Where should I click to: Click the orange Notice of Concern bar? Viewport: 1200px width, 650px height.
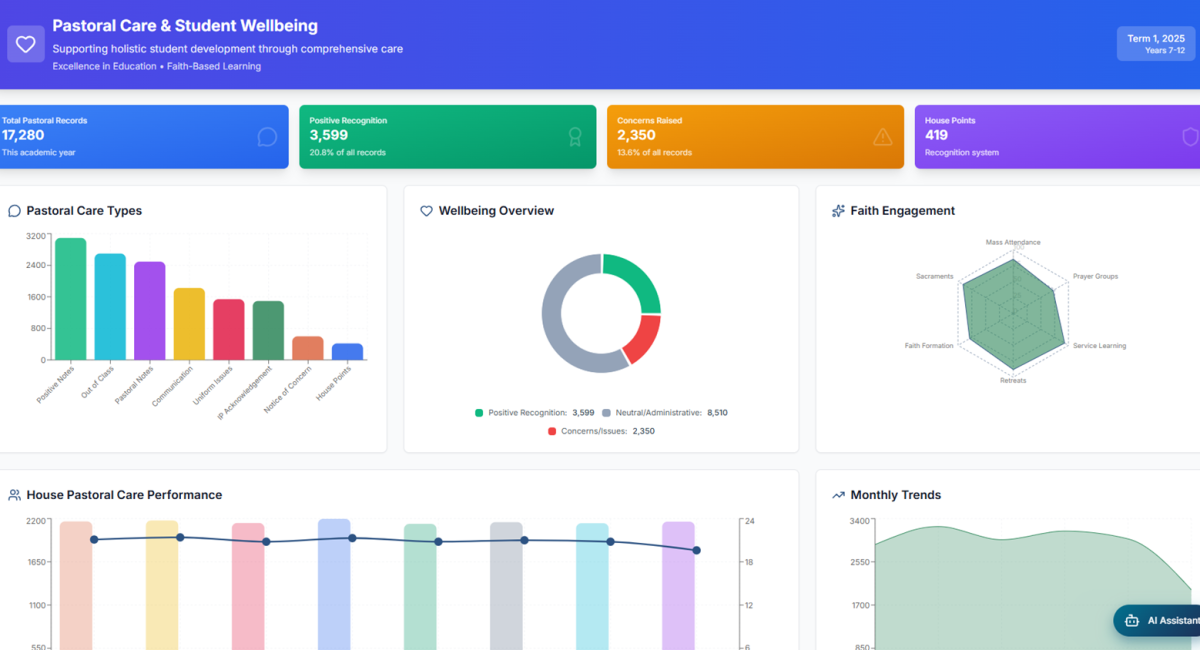[x=308, y=348]
